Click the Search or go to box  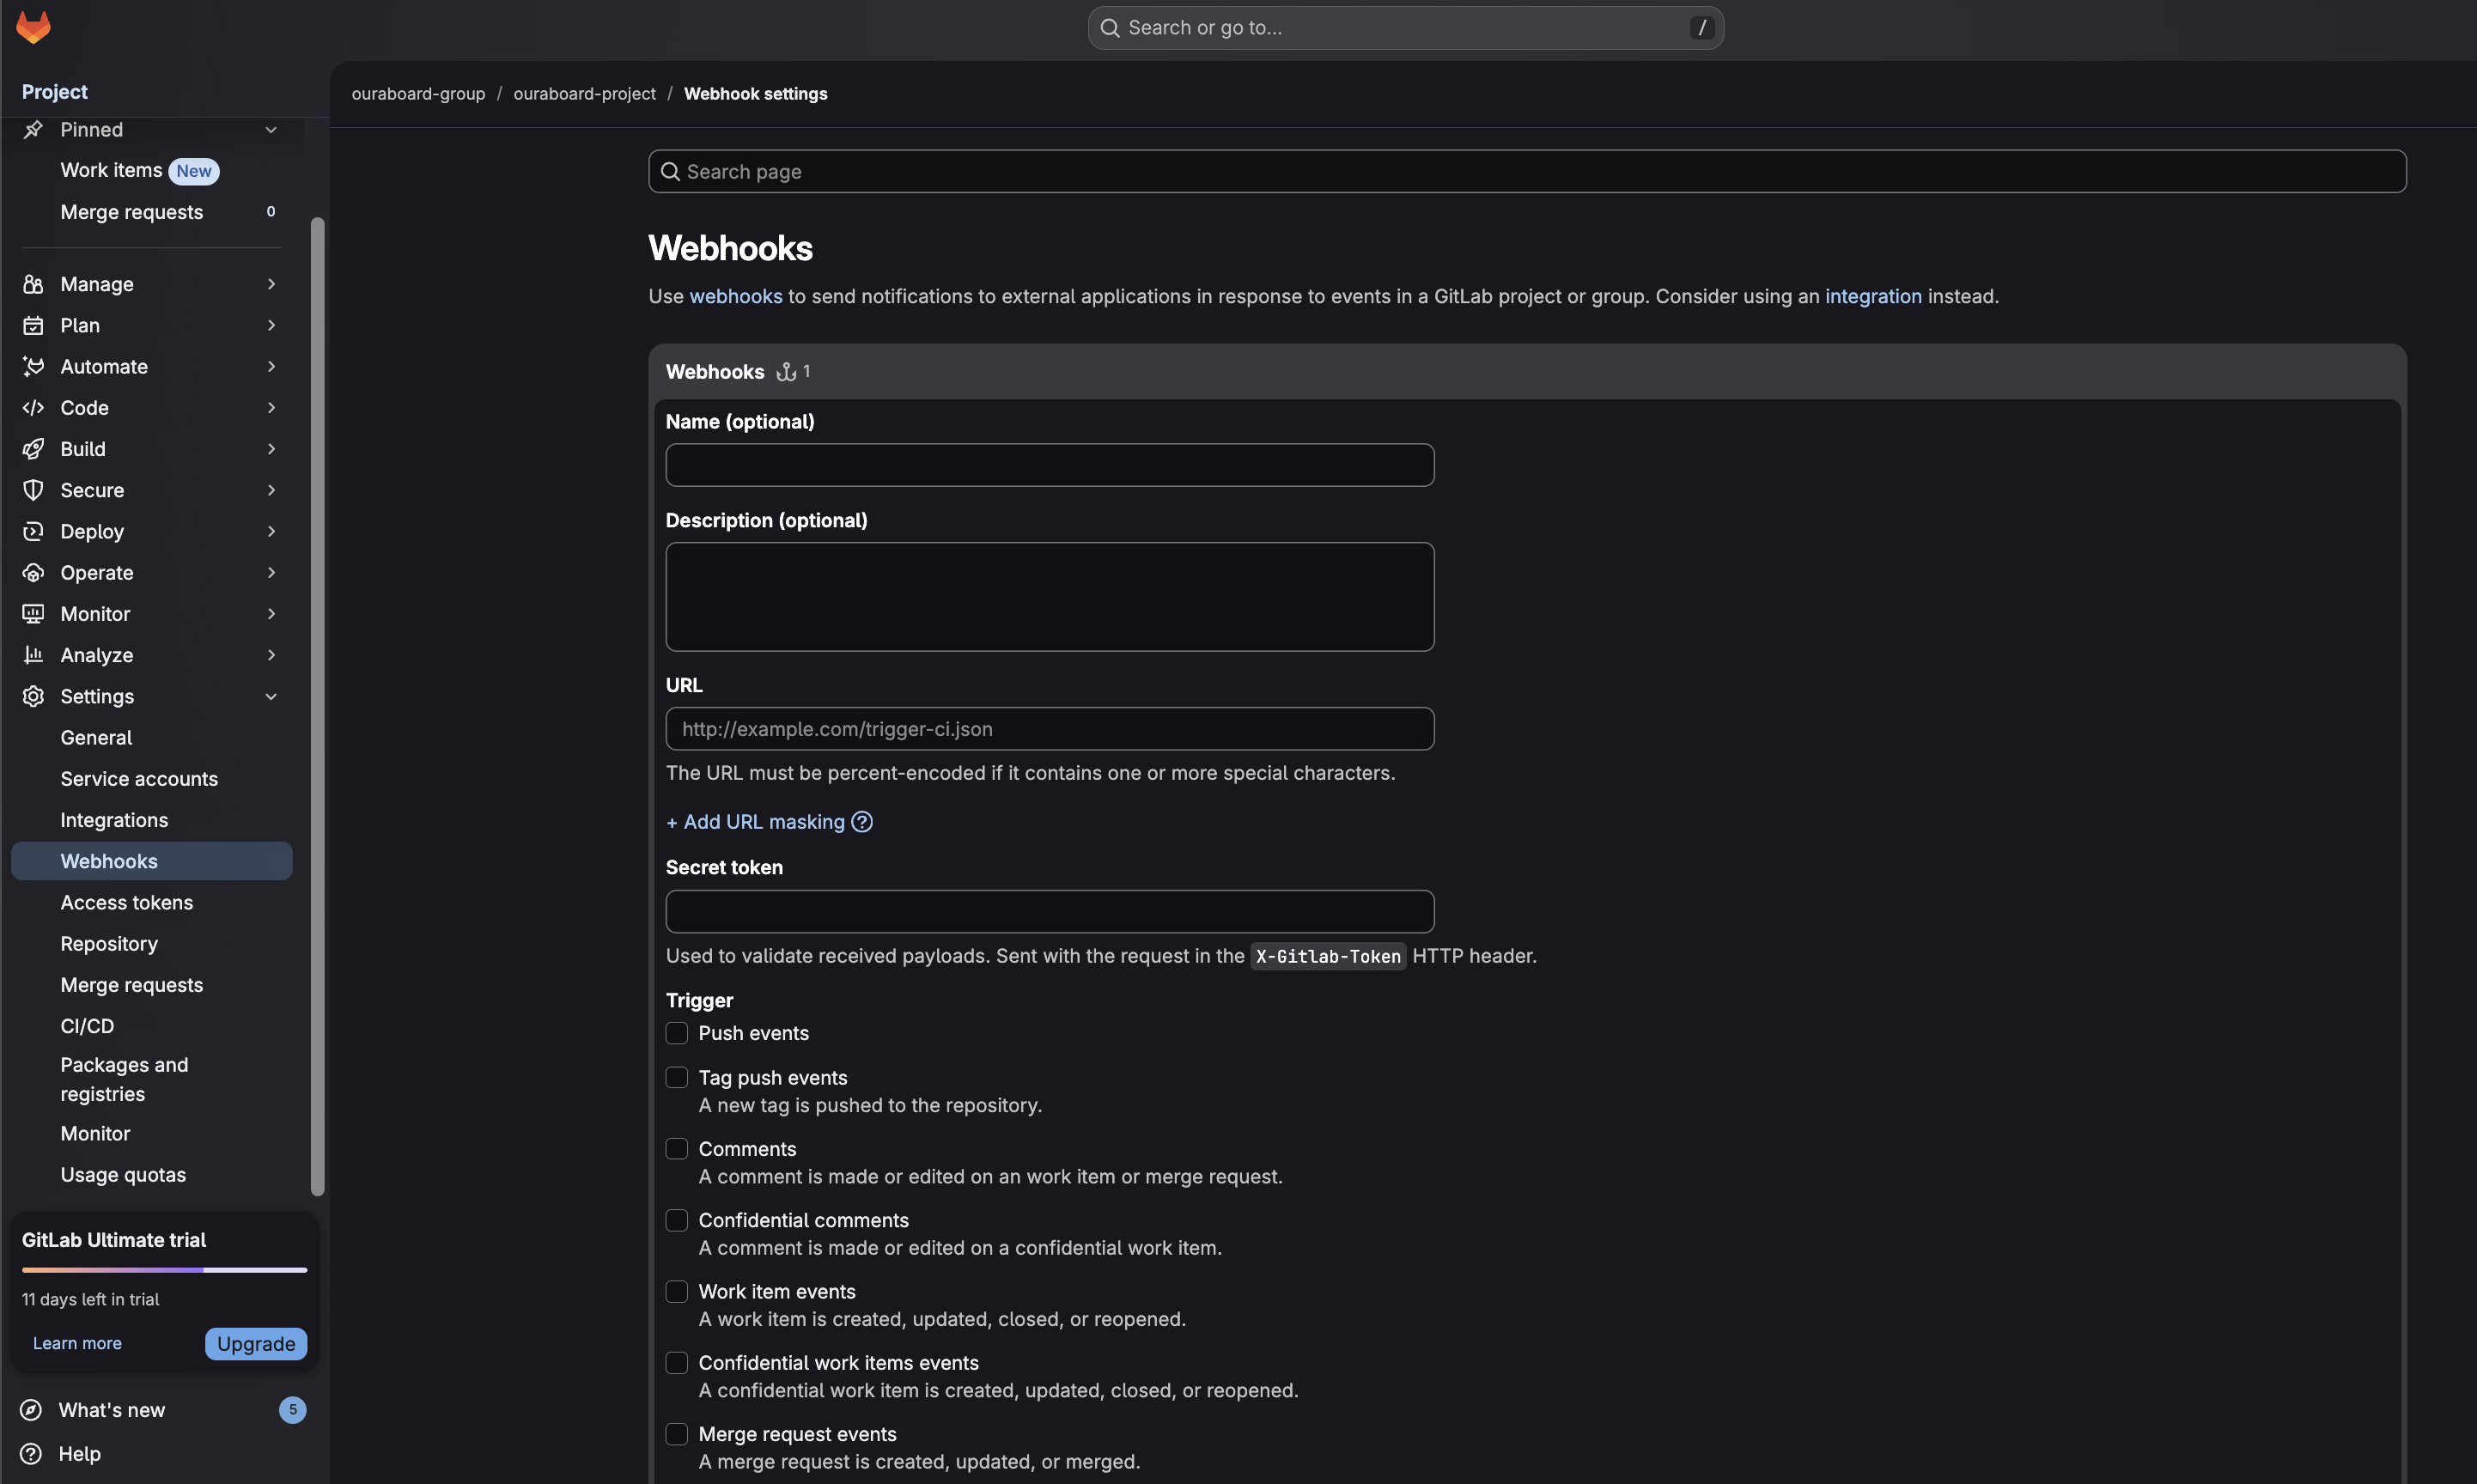1406,28
